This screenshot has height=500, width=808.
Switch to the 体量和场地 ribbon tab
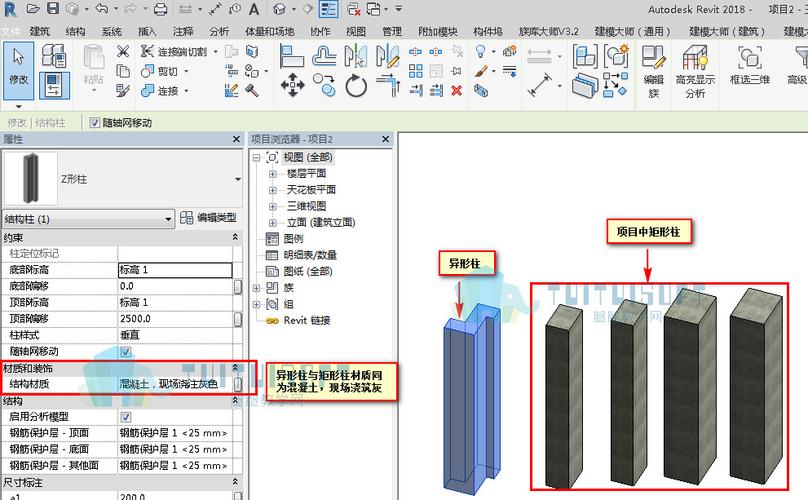(x=269, y=31)
